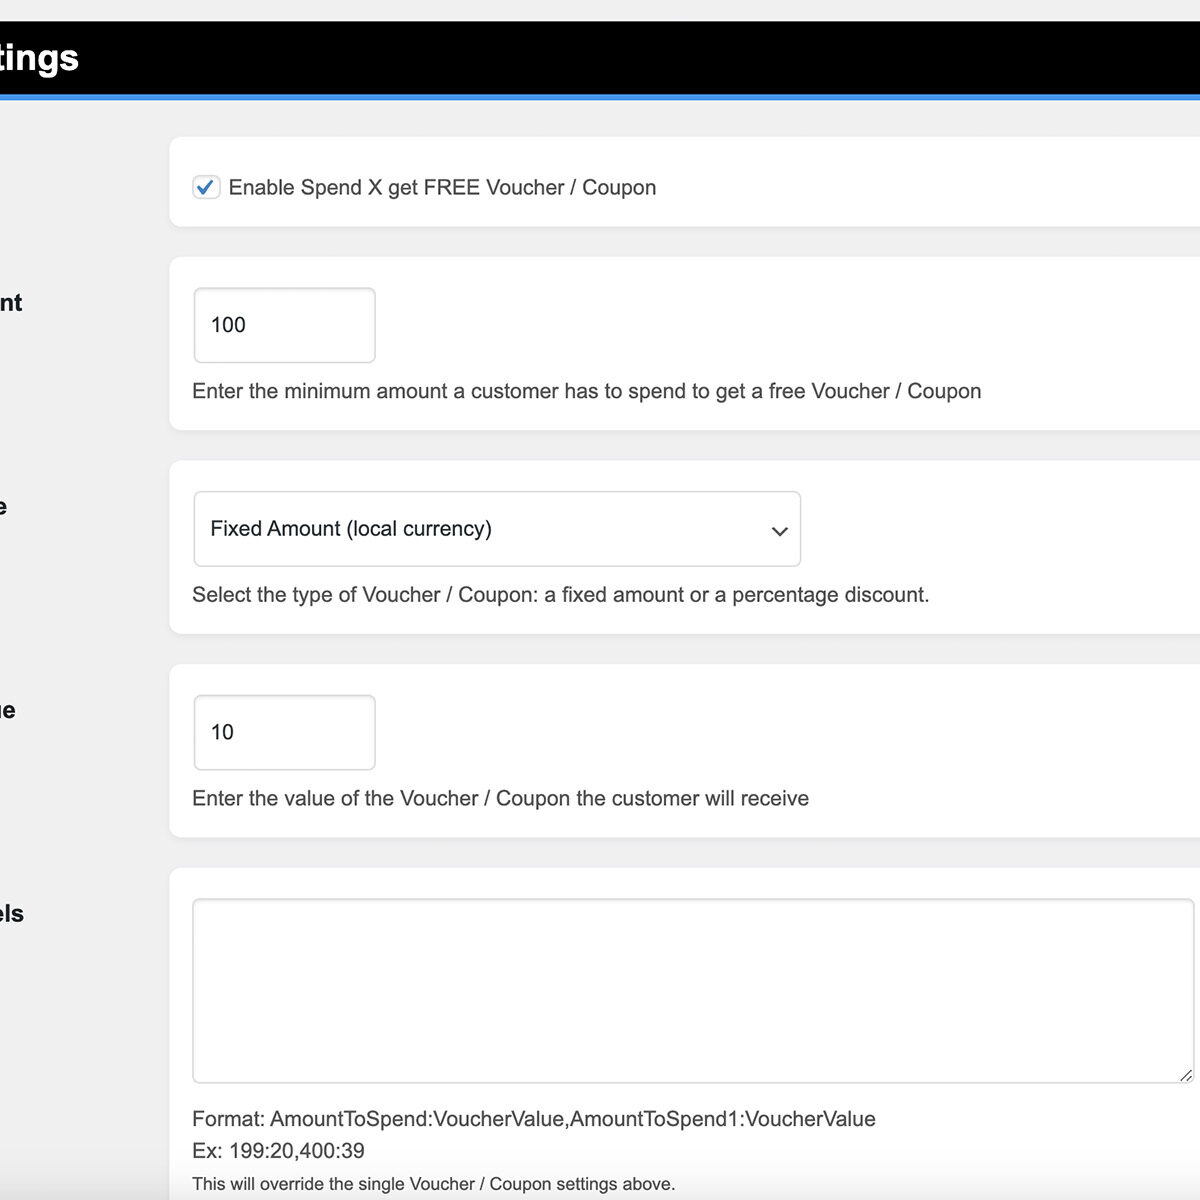Click the 'Enter the value of the Voucher' description
Screen dimensions: 1200x1200
[x=500, y=798]
